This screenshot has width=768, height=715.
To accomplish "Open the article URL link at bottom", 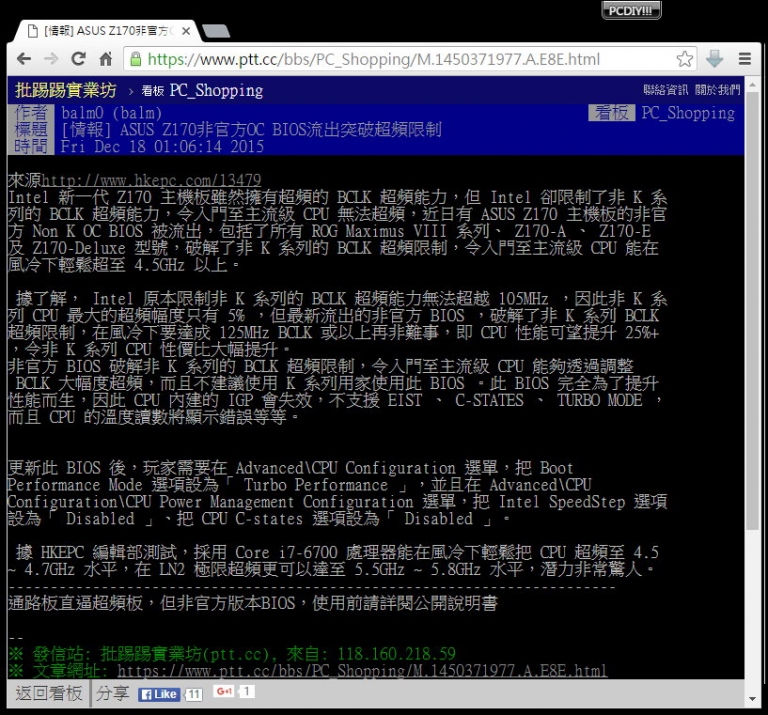I will [362, 670].
